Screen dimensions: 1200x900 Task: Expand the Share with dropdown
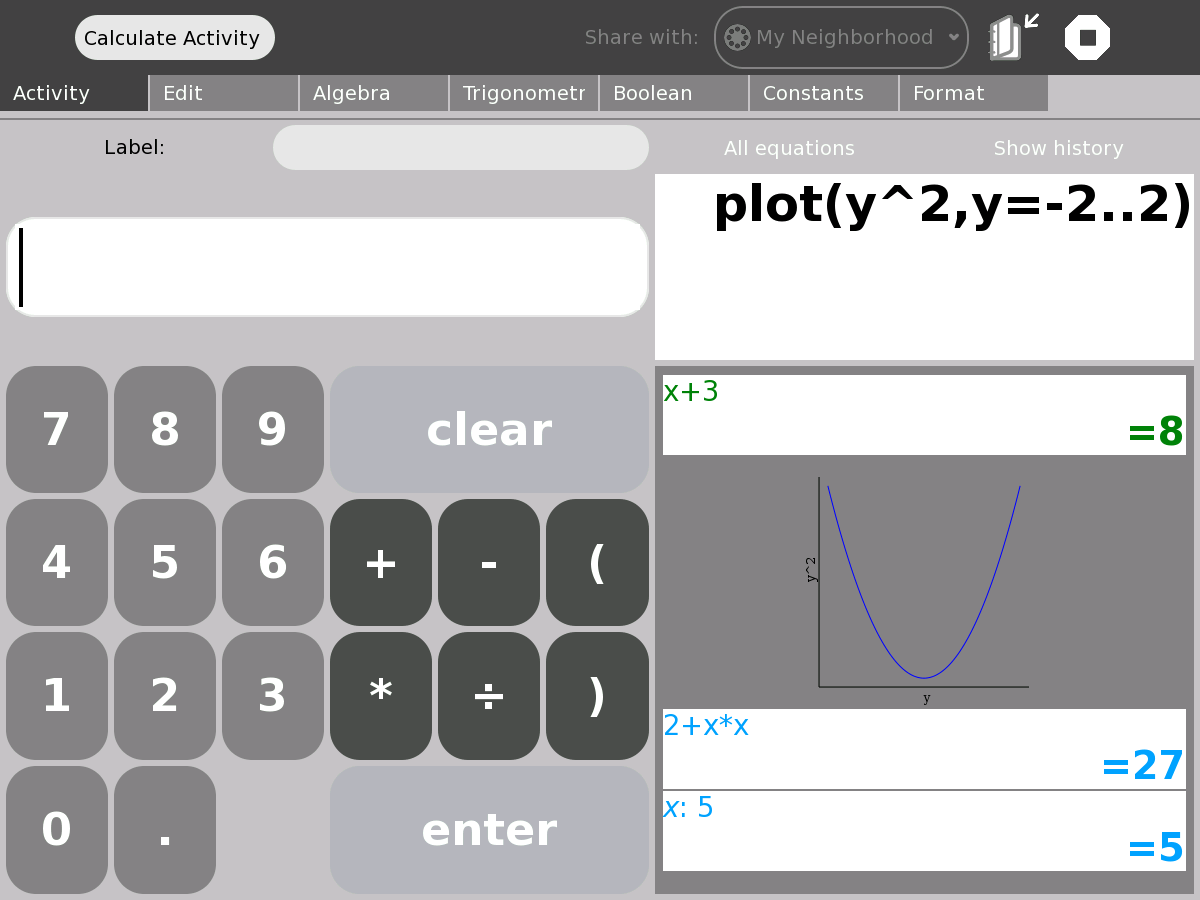tap(953, 38)
